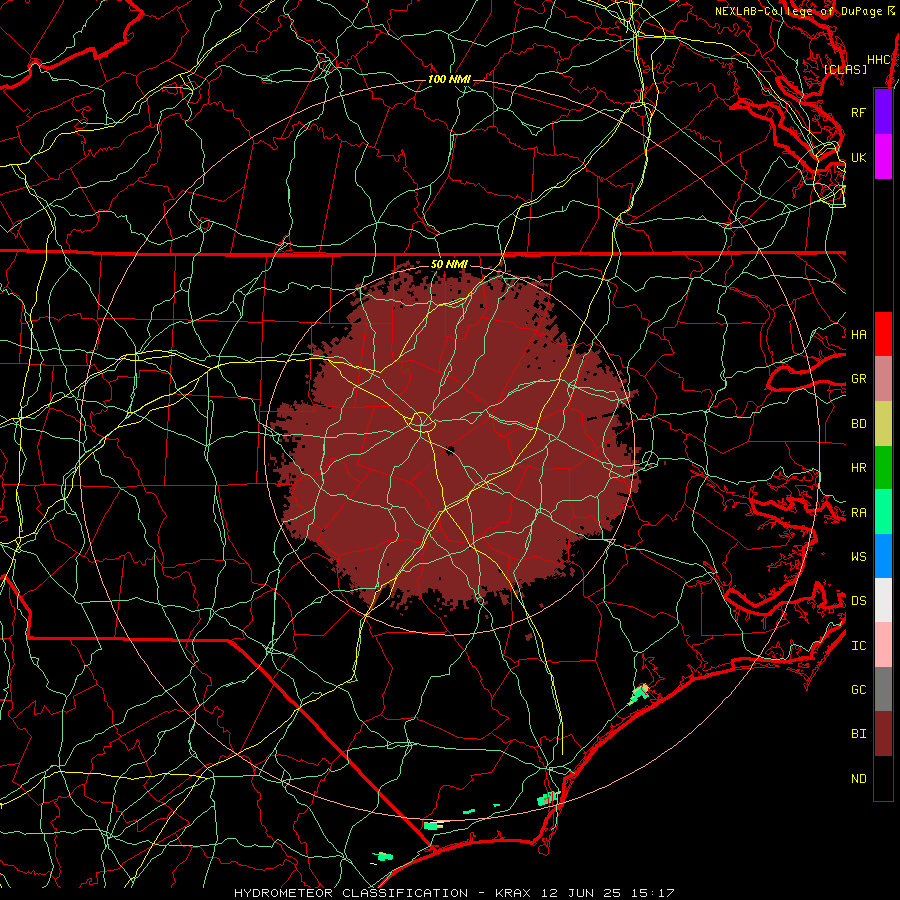Pick the yellow BD legend swatch

[883, 424]
